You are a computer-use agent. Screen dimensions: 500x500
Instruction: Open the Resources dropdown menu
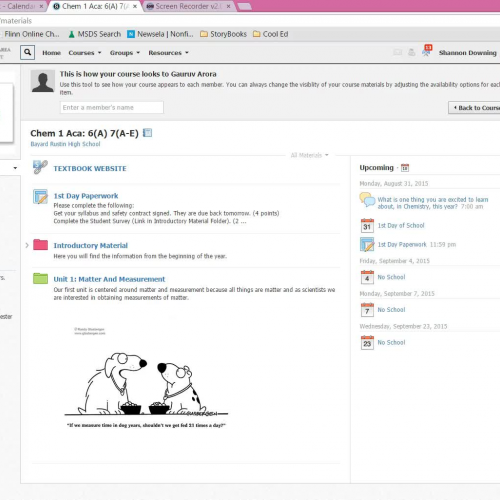[168, 53]
